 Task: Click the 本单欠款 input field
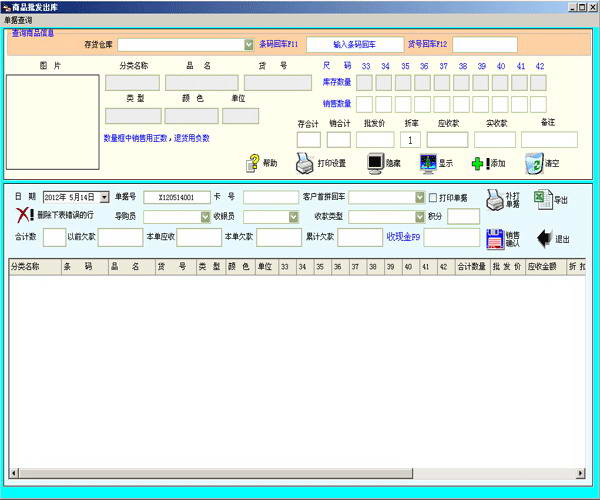(x=279, y=238)
